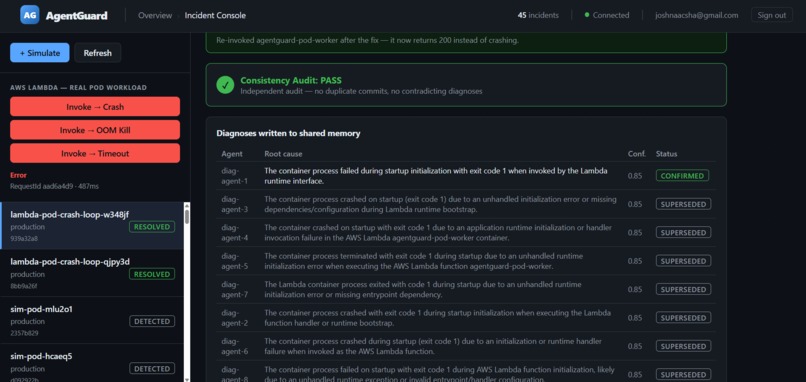The height and width of the screenshot is (382, 806).
Task: Open the Incident Console tab
Action: (215, 15)
